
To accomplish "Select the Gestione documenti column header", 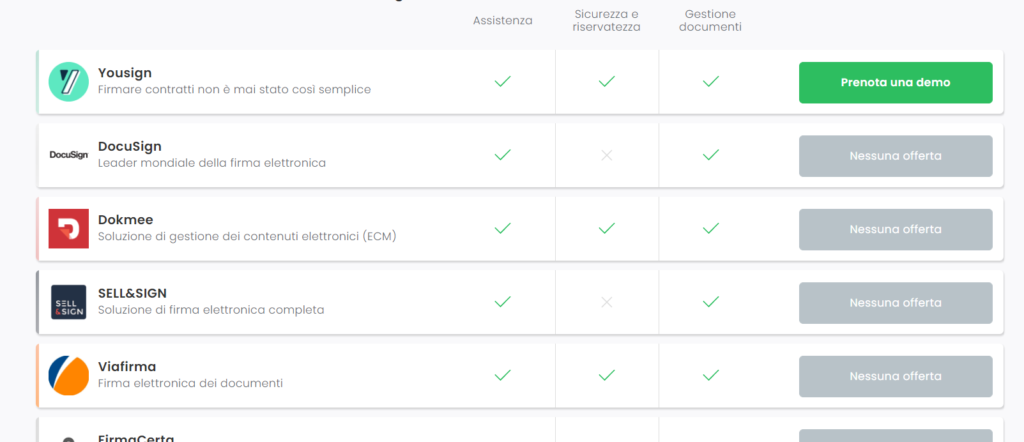I will [x=710, y=20].
